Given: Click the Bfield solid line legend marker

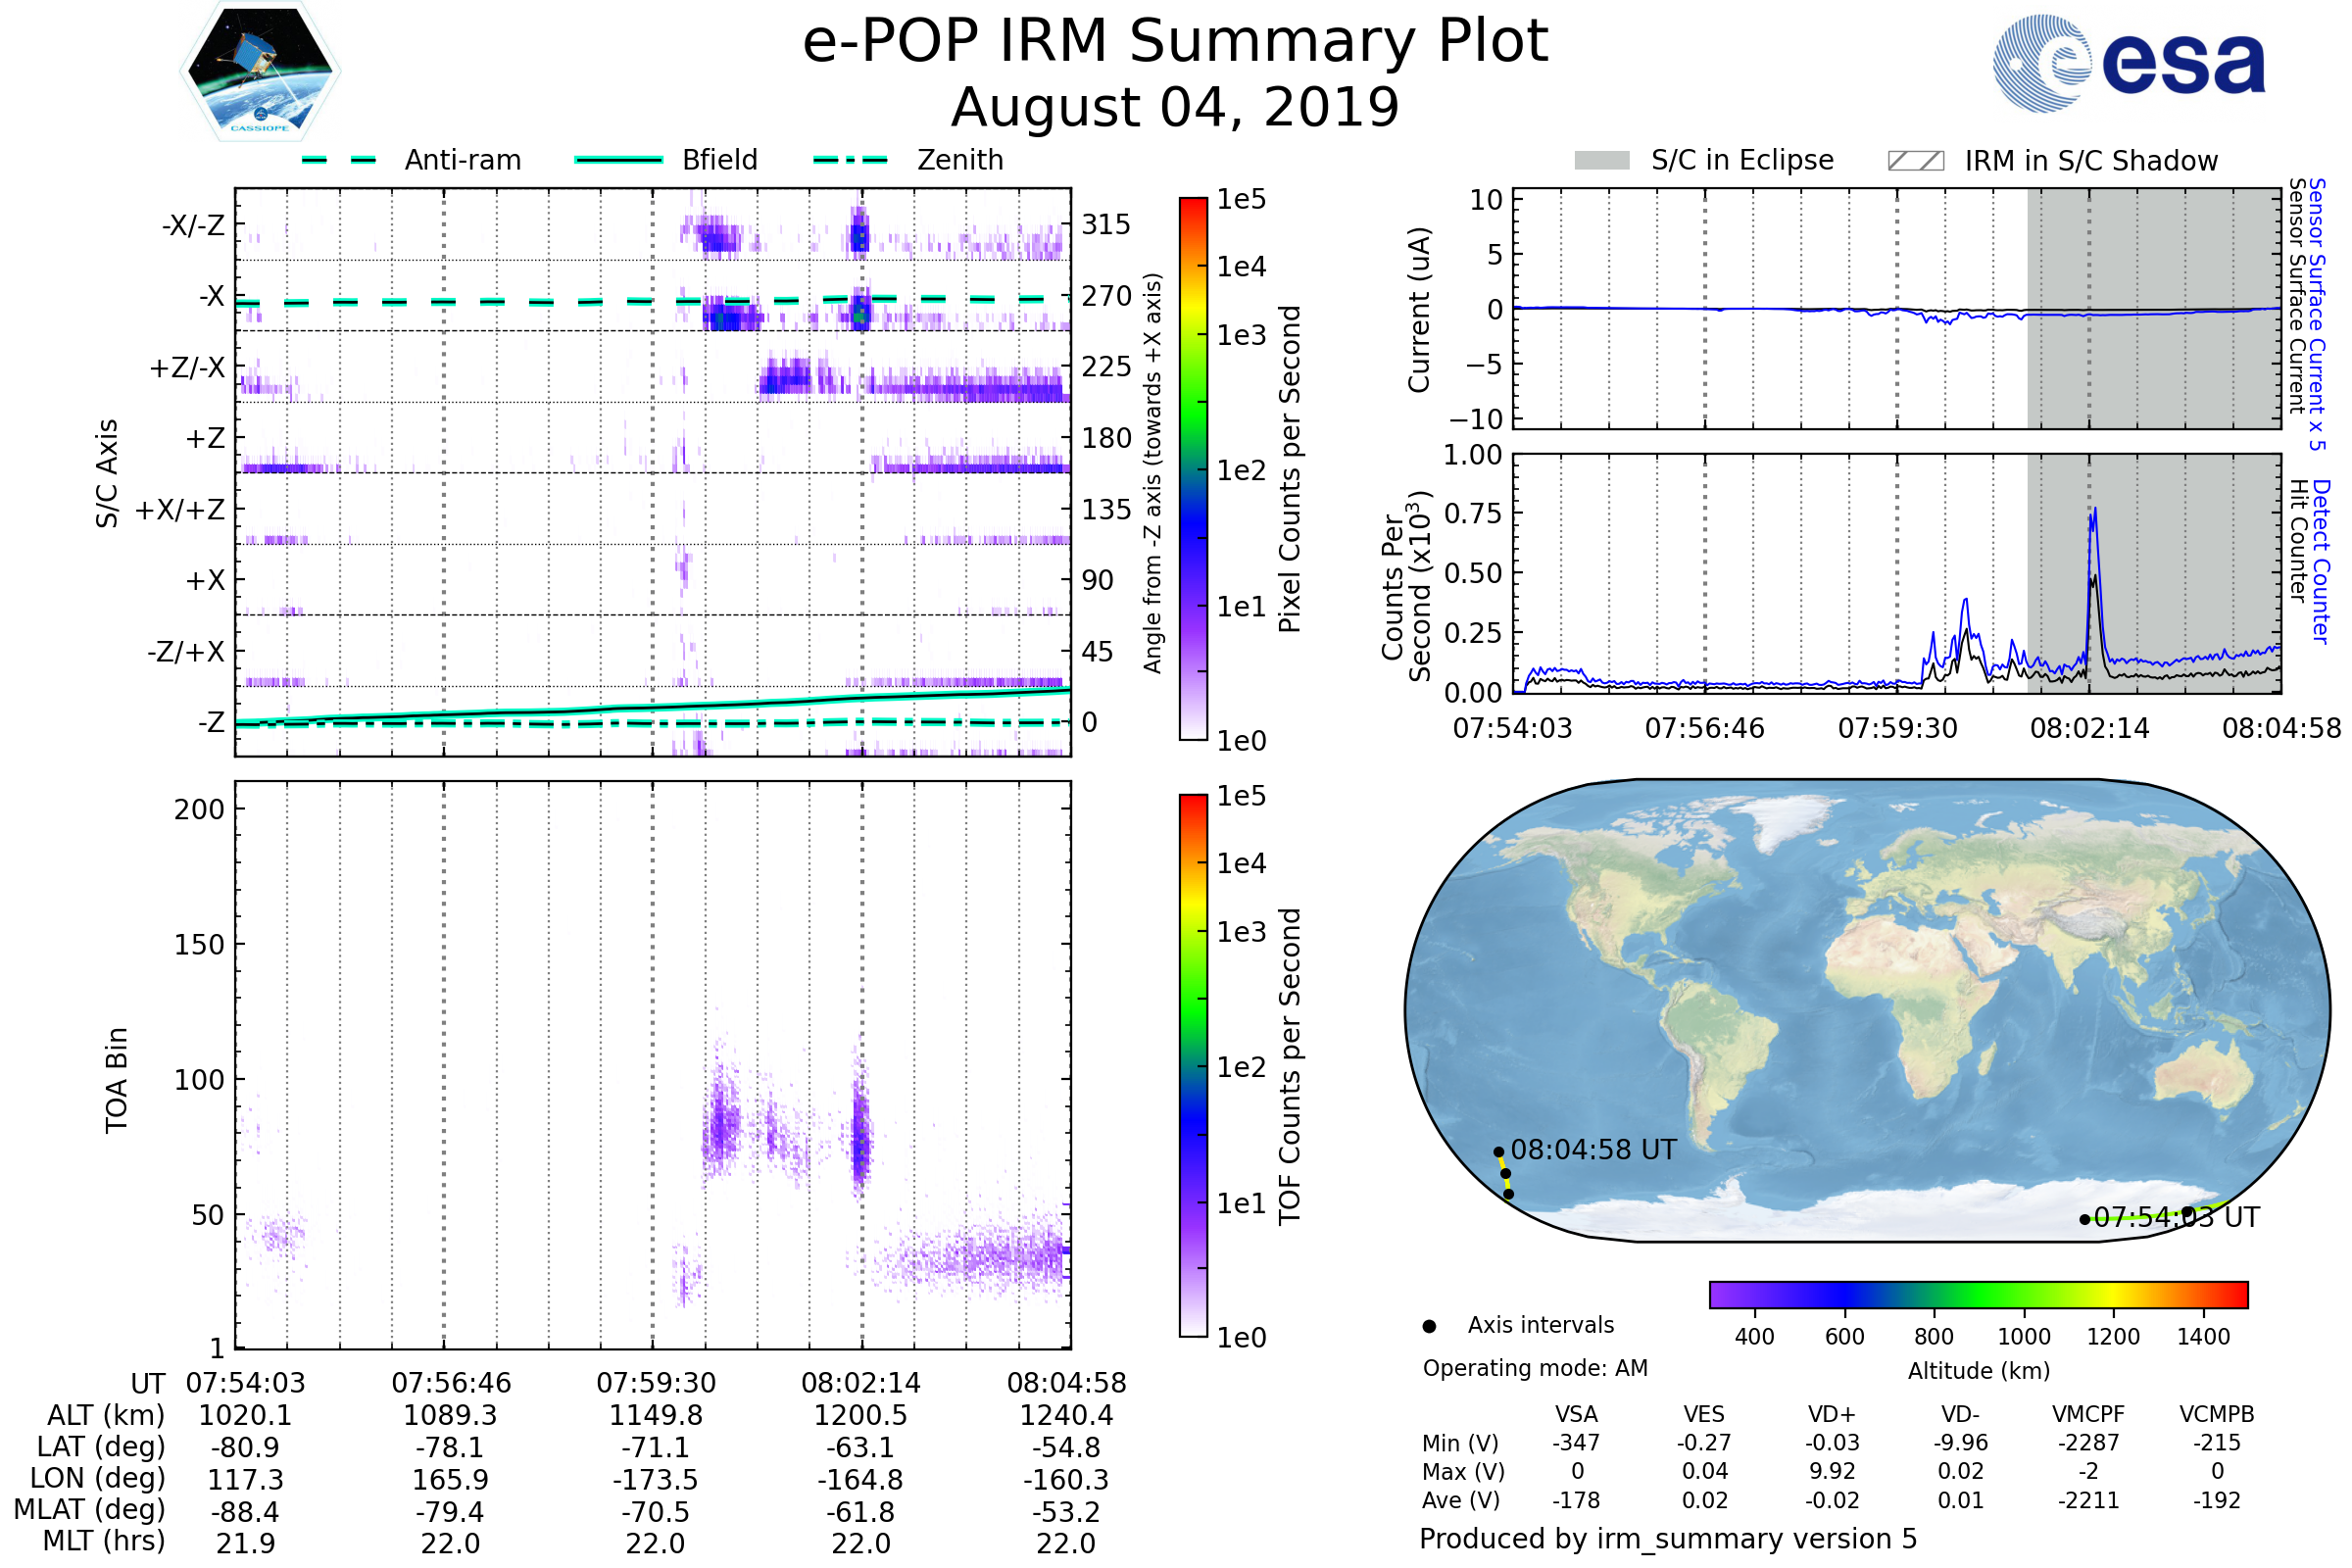Looking at the screenshot, I should (618, 160).
